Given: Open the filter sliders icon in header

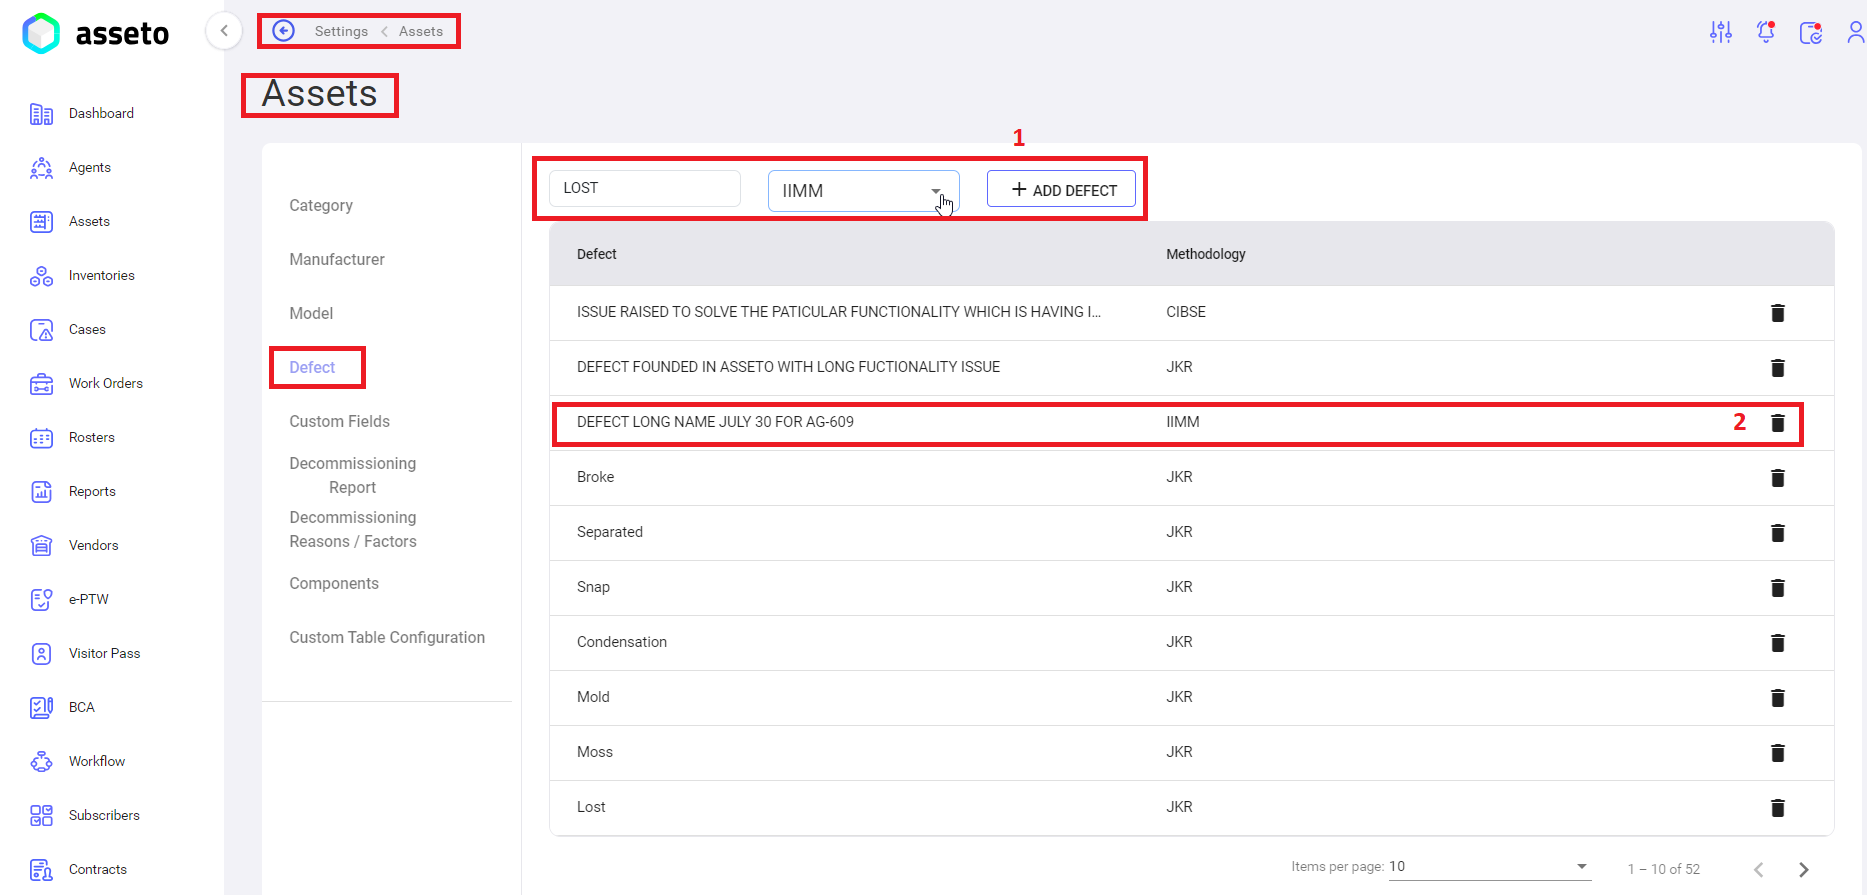Looking at the screenshot, I should [x=1720, y=33].
